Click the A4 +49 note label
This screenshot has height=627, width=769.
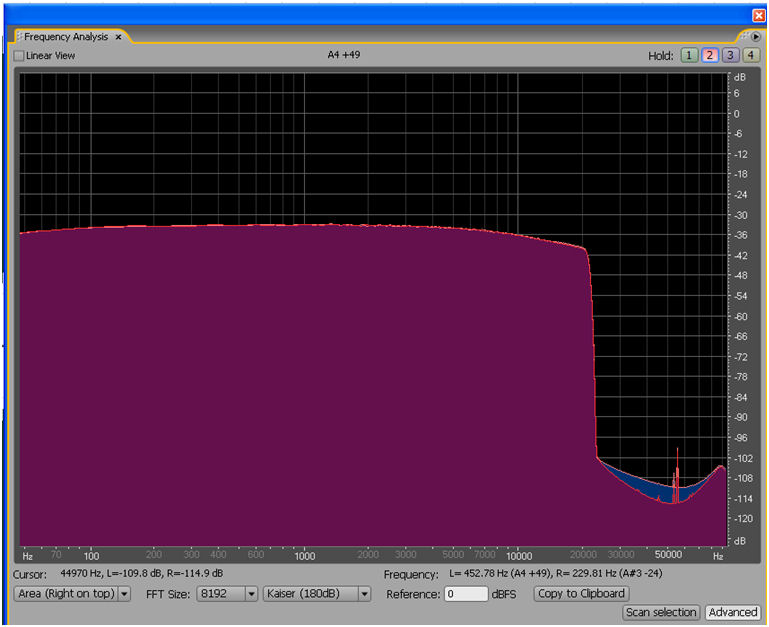click(x=344, y=55)
